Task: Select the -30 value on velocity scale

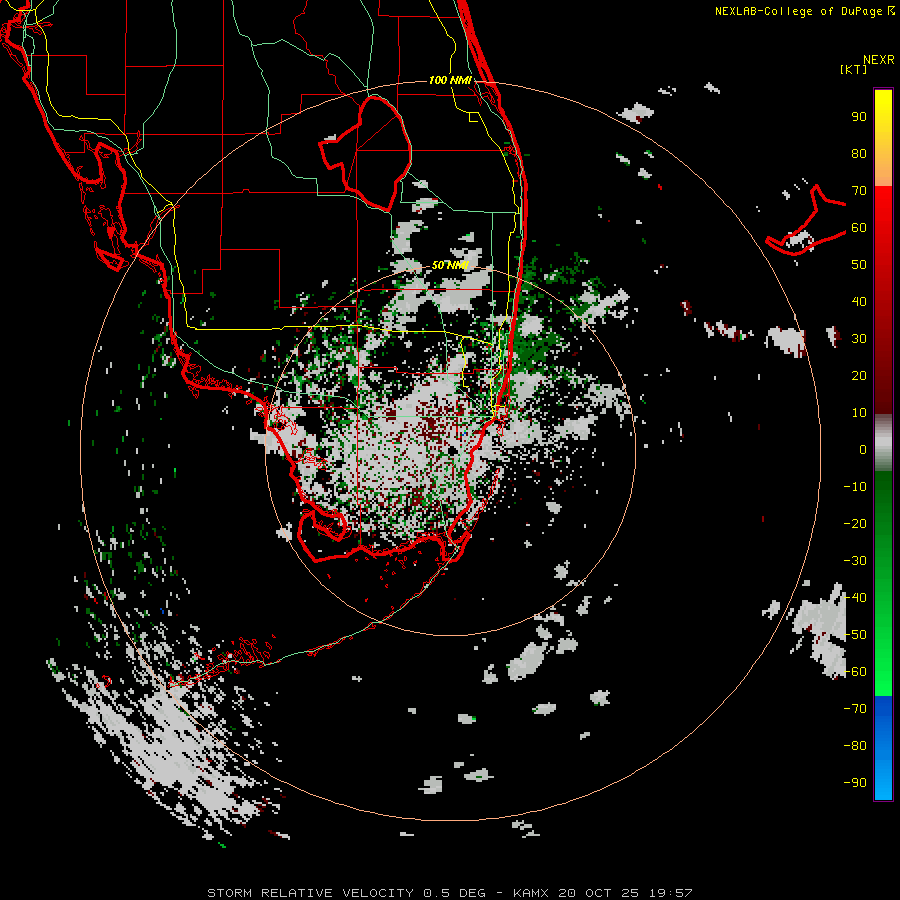Action: (x=855, y=561)
